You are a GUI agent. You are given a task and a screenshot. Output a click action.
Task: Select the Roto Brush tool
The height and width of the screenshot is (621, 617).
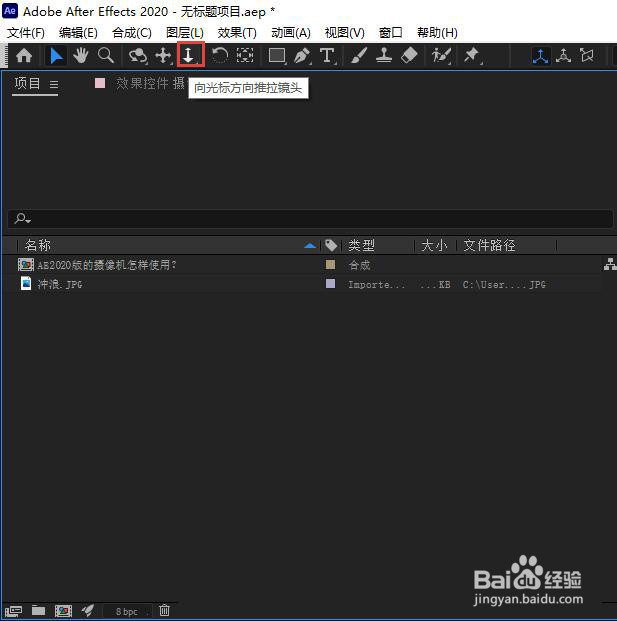point(441,55)
